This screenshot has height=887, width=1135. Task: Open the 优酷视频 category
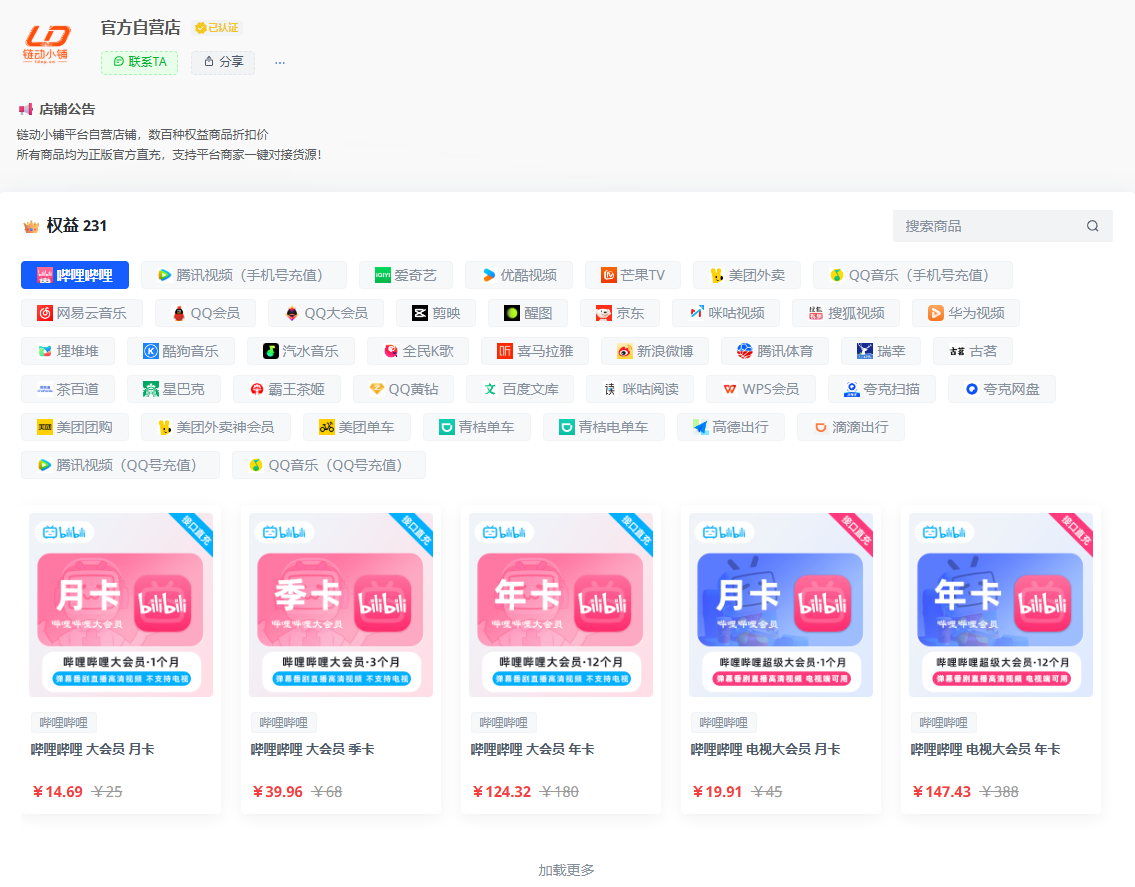point(519,275)
